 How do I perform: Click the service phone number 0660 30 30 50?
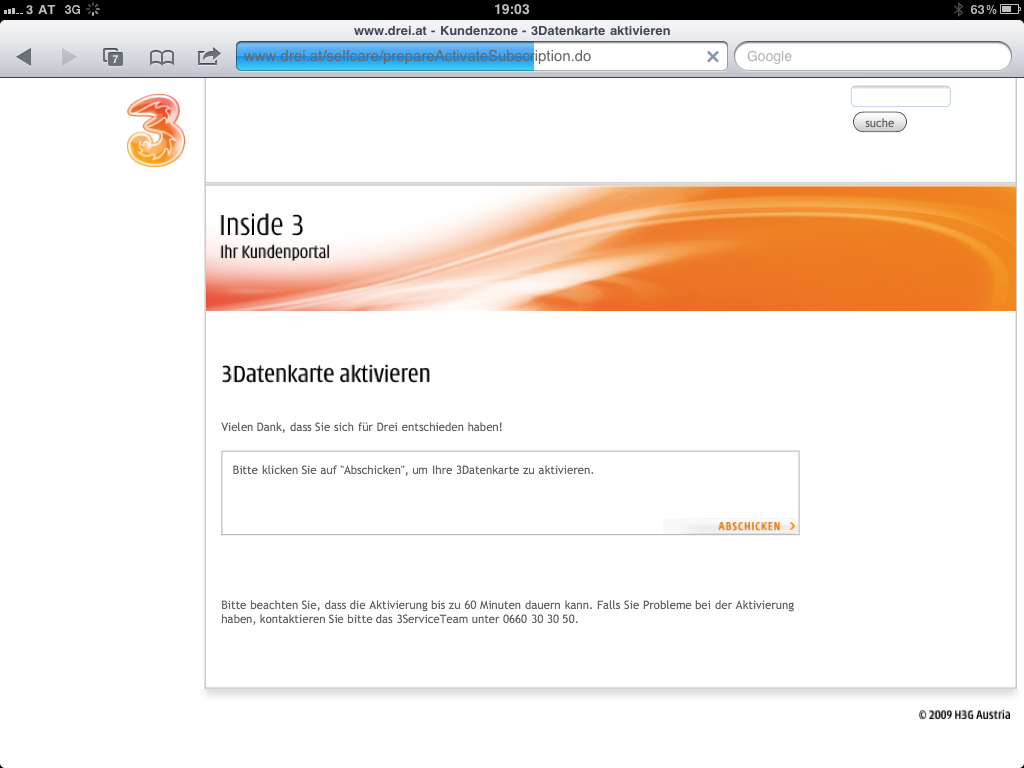[539, 619]
